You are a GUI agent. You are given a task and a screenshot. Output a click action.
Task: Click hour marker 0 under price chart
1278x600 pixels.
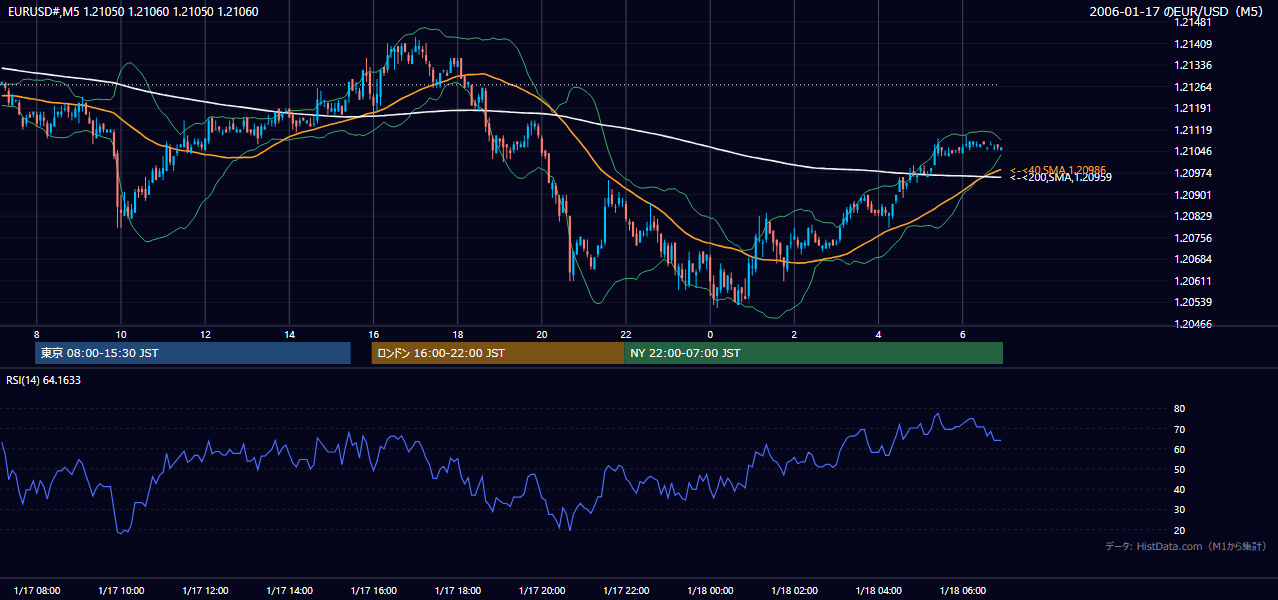click(x=710, y=334)
